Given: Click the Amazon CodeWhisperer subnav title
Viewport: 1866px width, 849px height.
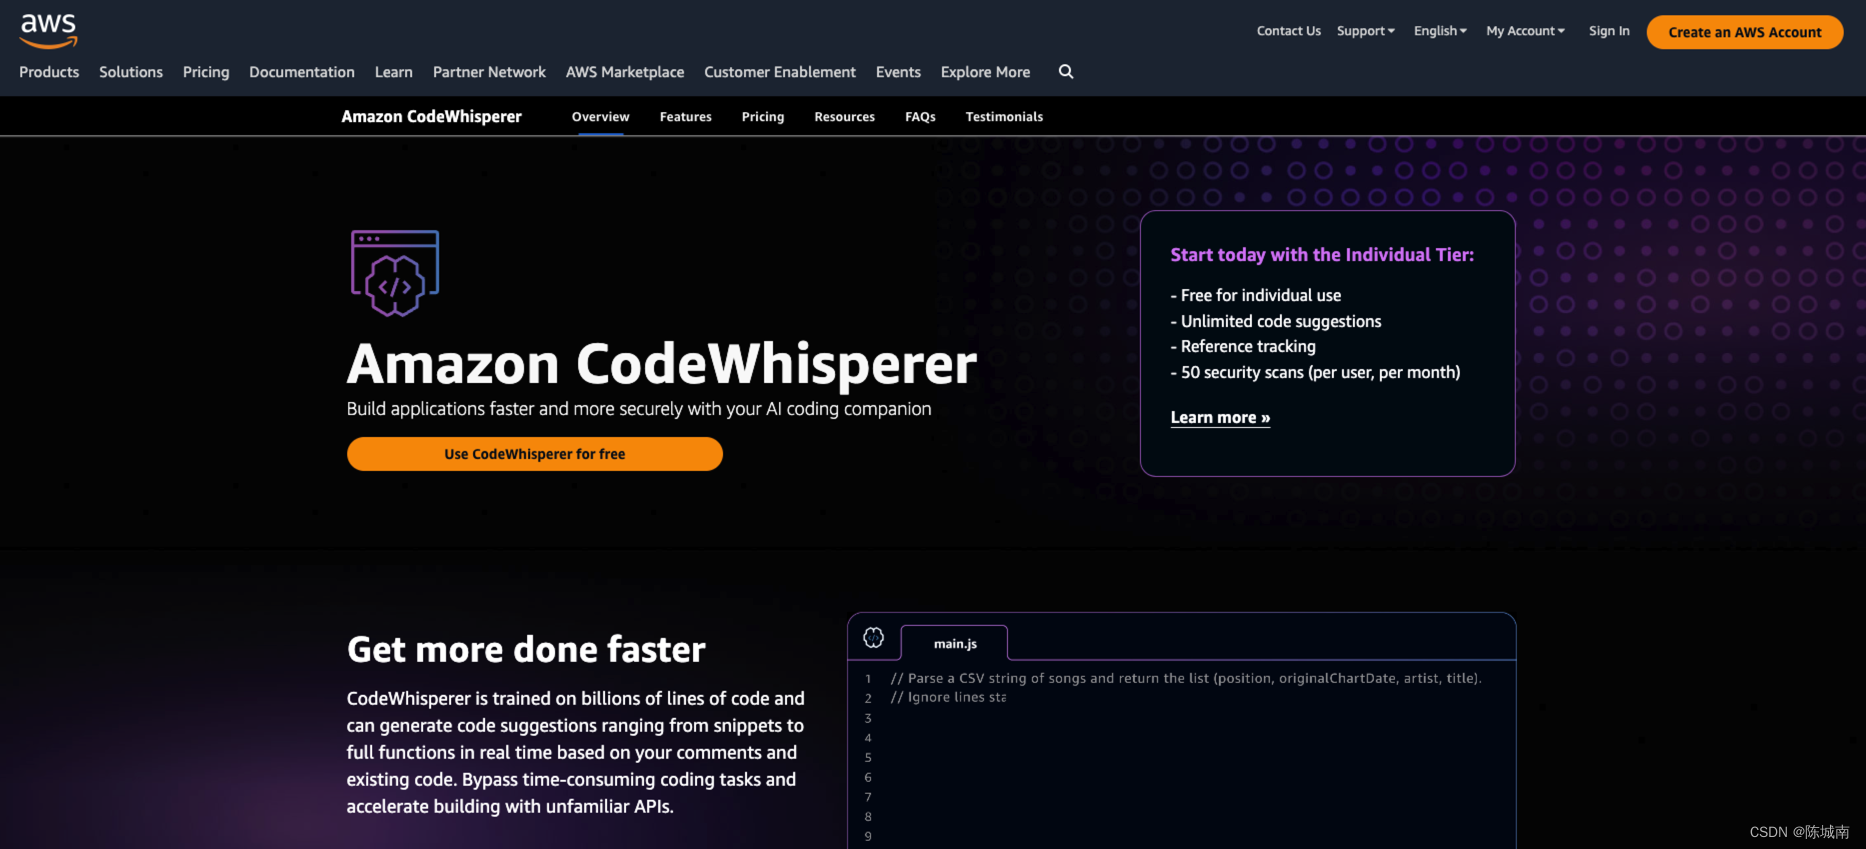Looking at the screenshot, I should click(432, 117).
